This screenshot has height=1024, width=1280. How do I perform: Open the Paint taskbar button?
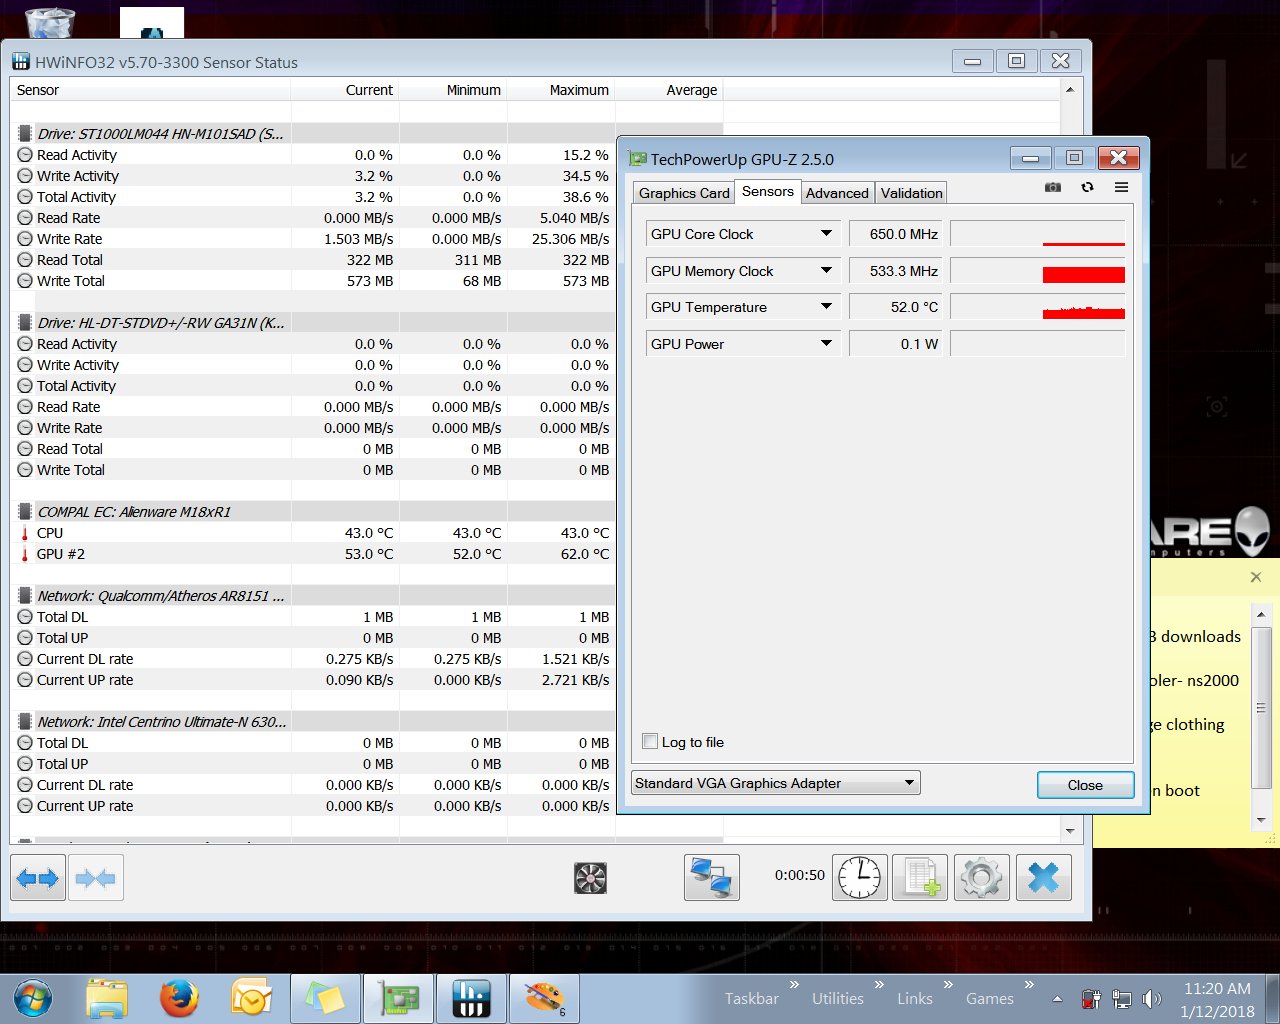[x=544, y=998]
